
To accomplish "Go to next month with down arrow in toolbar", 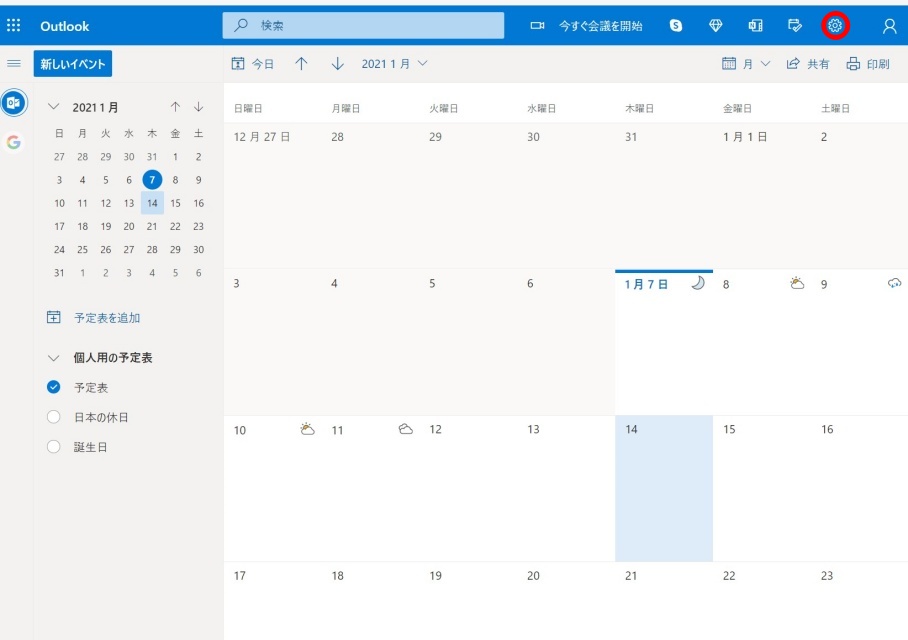I will tap(338, 64).
